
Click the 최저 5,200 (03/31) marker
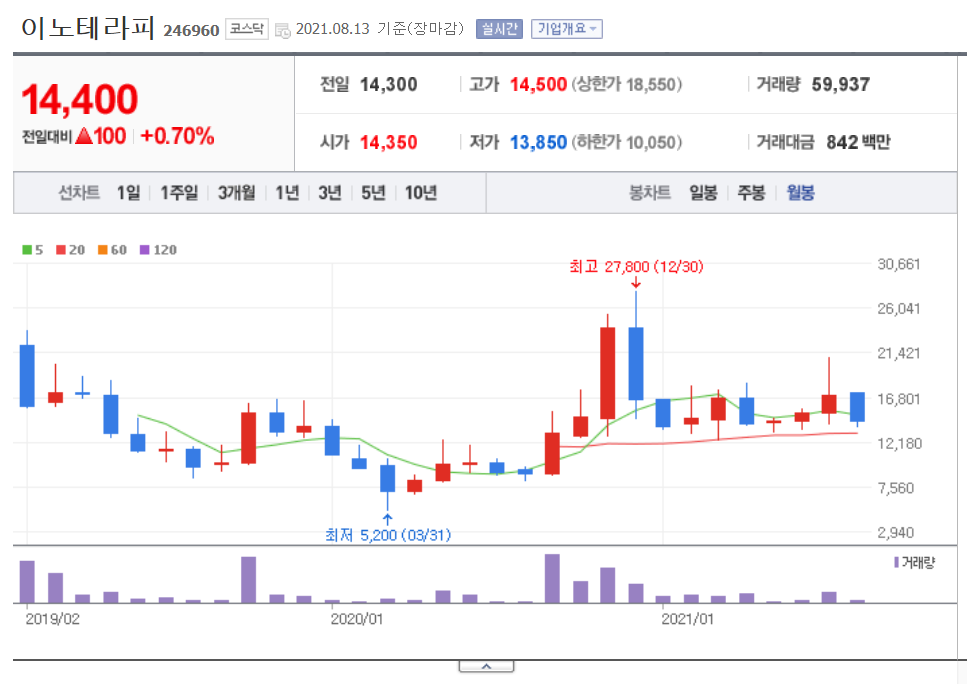click(388, 535)
